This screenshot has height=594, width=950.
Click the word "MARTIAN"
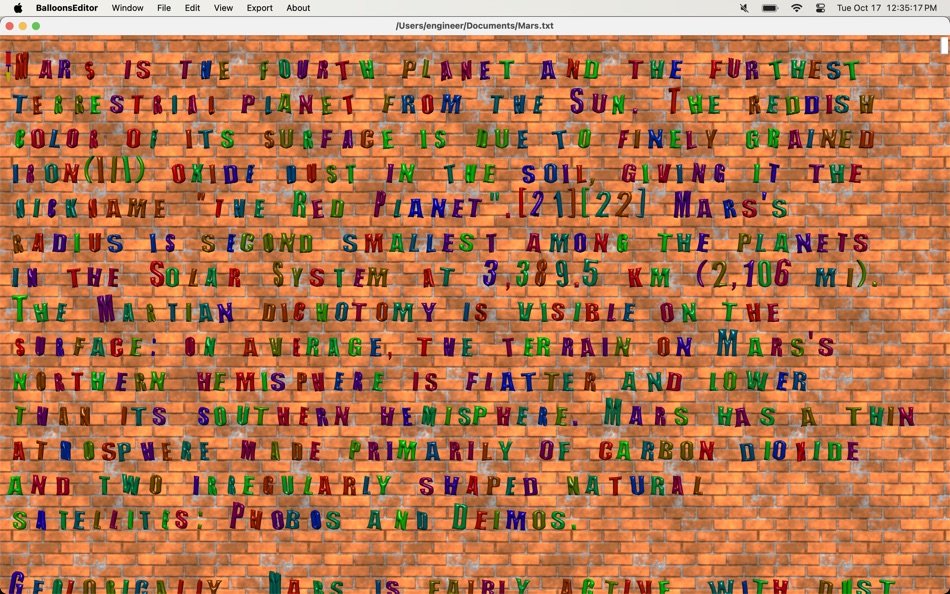point(166,310)
